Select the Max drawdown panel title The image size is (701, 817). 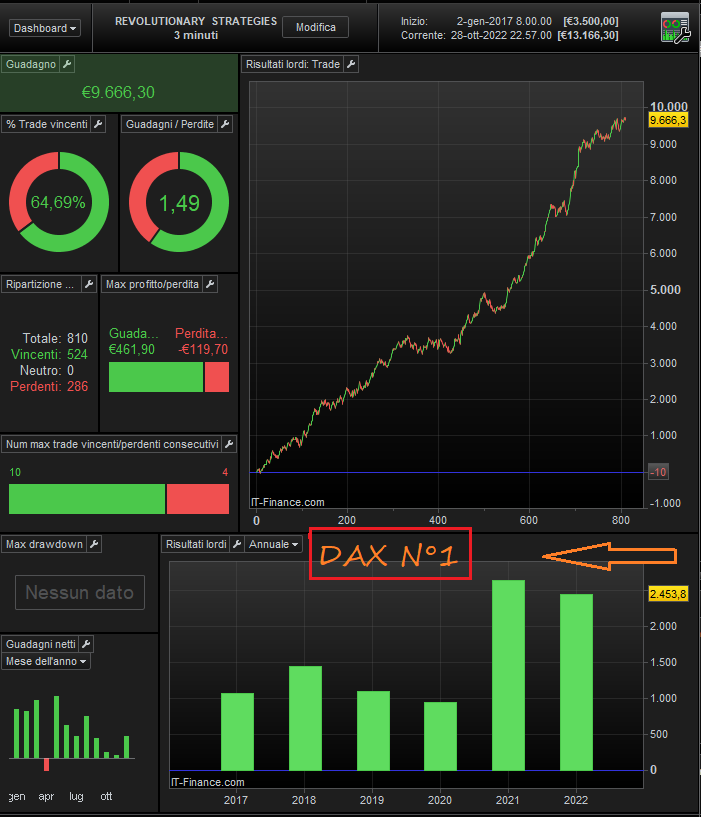tap(44, 544)
